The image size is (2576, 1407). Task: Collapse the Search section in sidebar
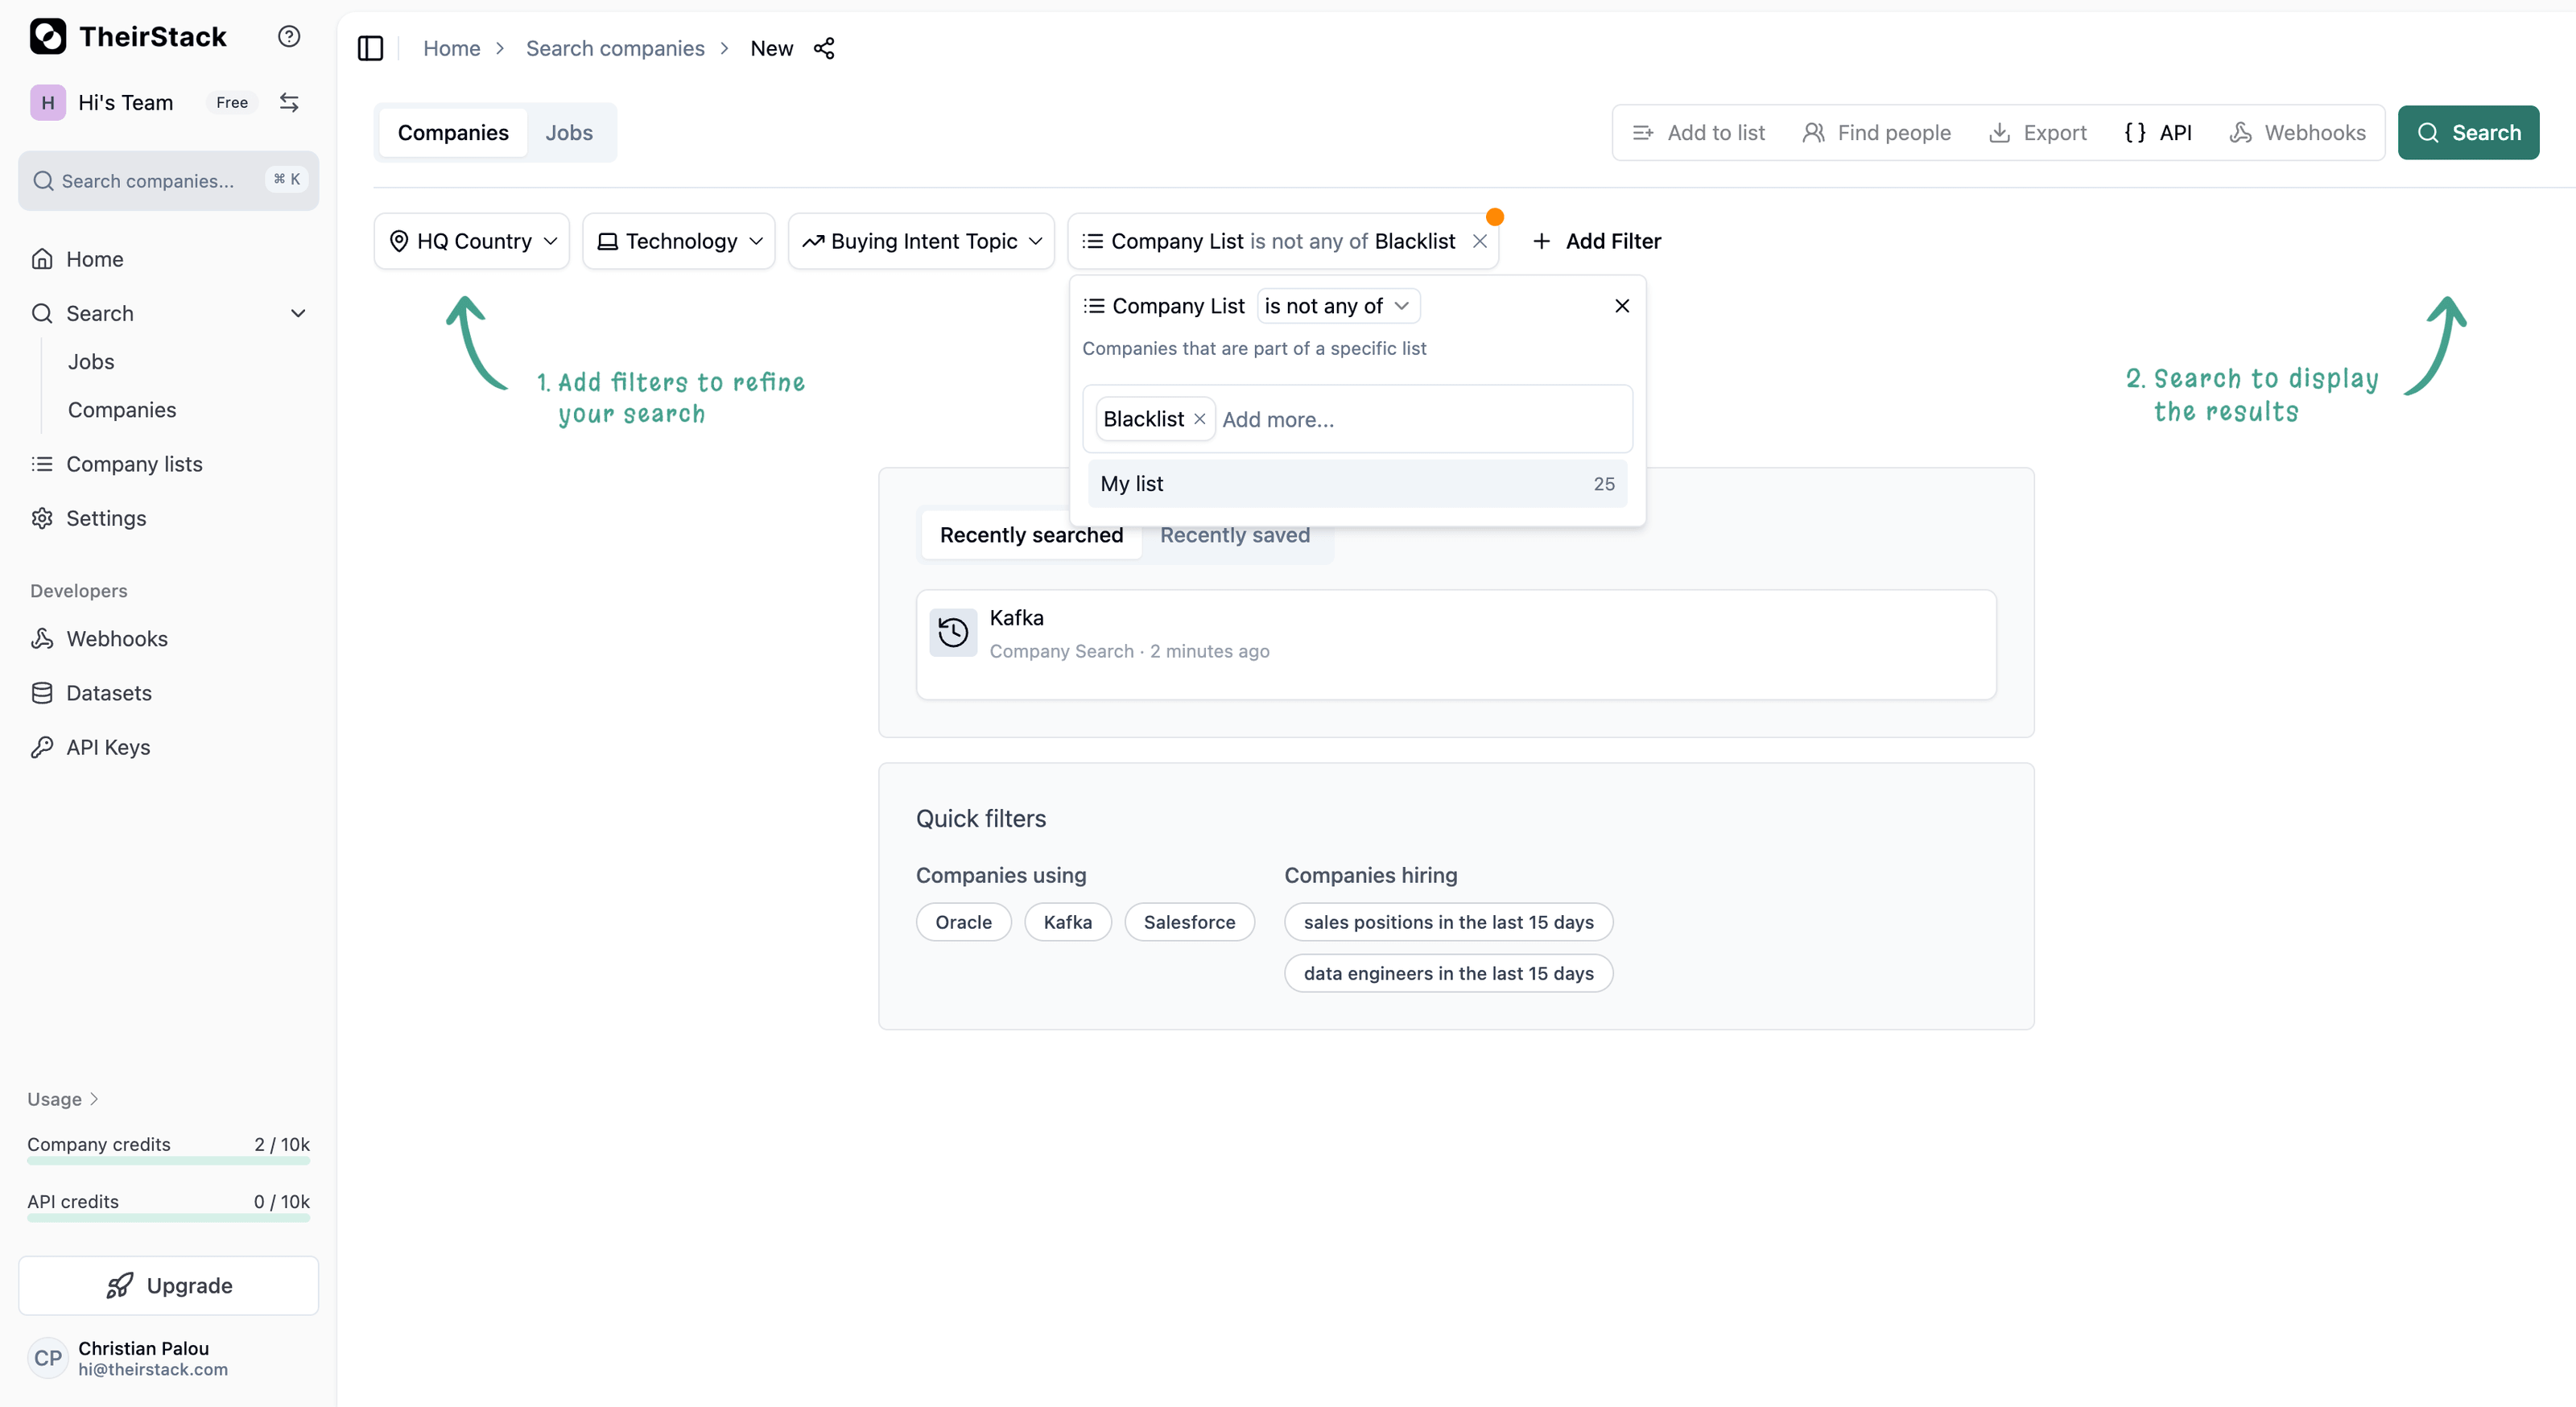pos(298,313)
